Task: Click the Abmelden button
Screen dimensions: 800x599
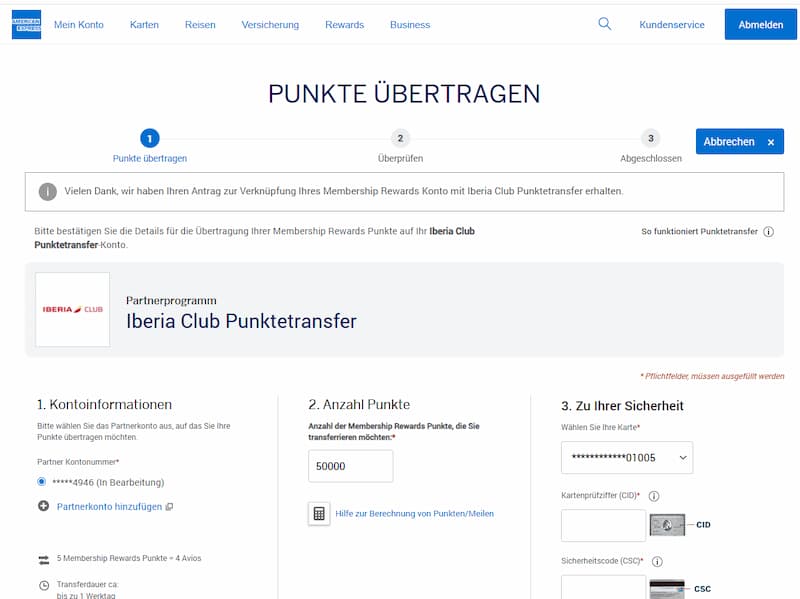Action: (760, 24)
